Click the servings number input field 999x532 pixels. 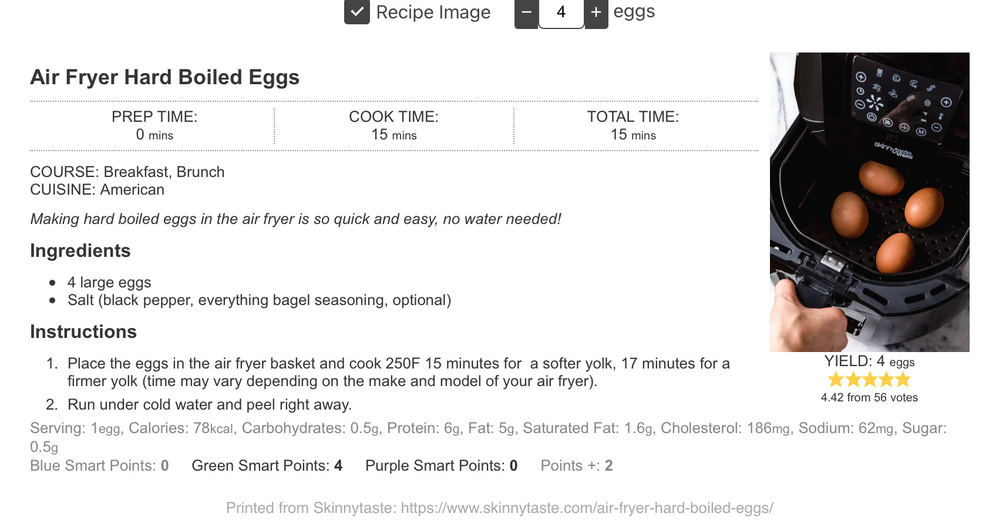coord(561,13)
